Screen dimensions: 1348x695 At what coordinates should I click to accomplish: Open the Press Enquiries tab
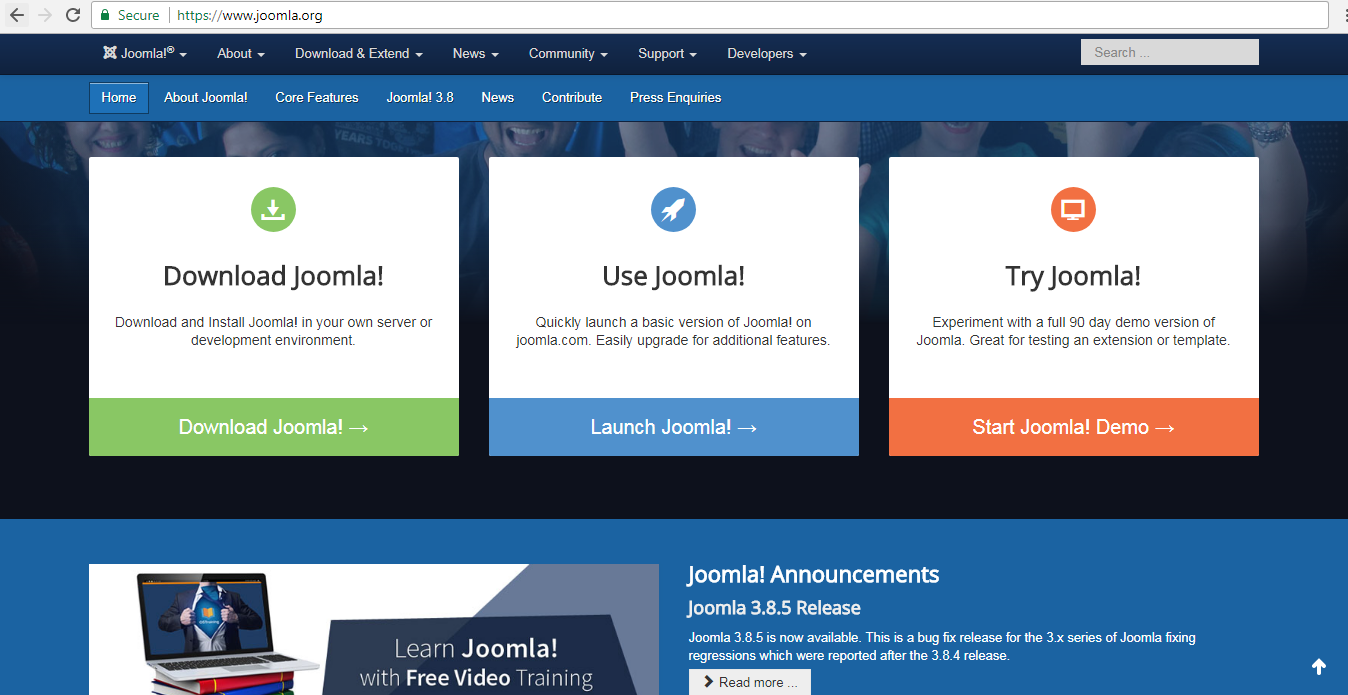(675, 98)
